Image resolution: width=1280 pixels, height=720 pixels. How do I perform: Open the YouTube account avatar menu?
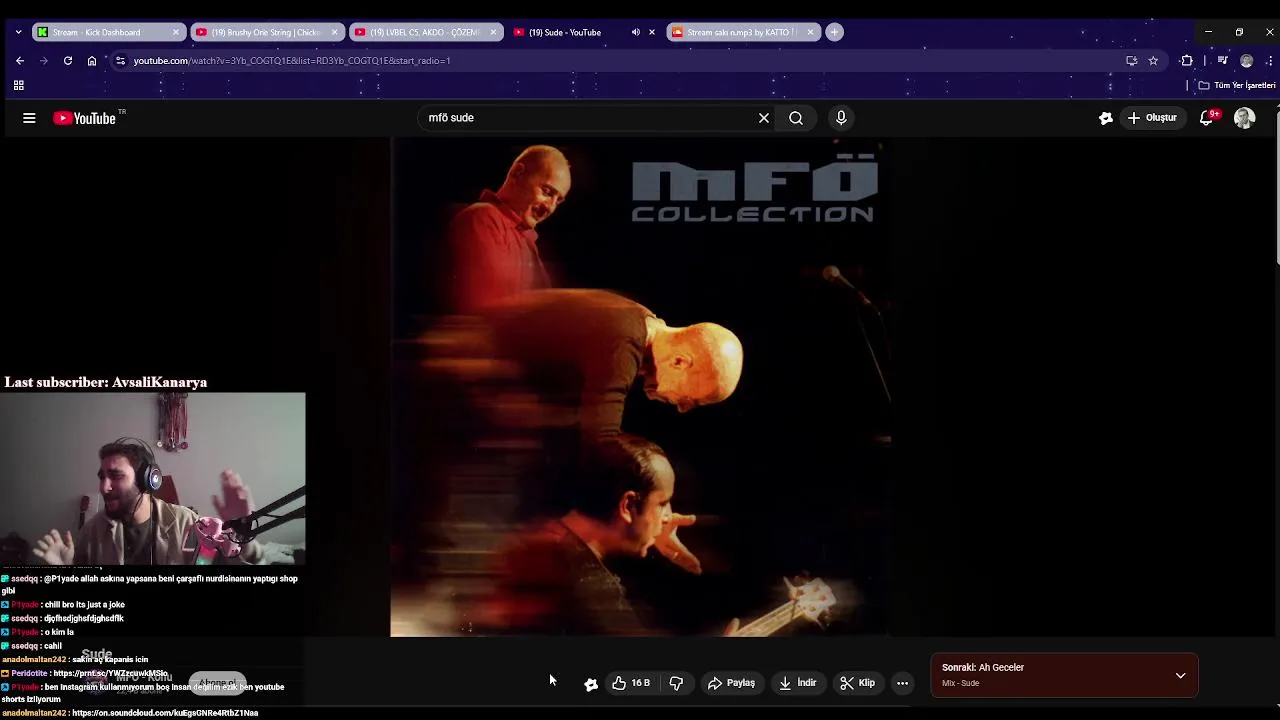pyautogui.click(x=1244, y=118)
